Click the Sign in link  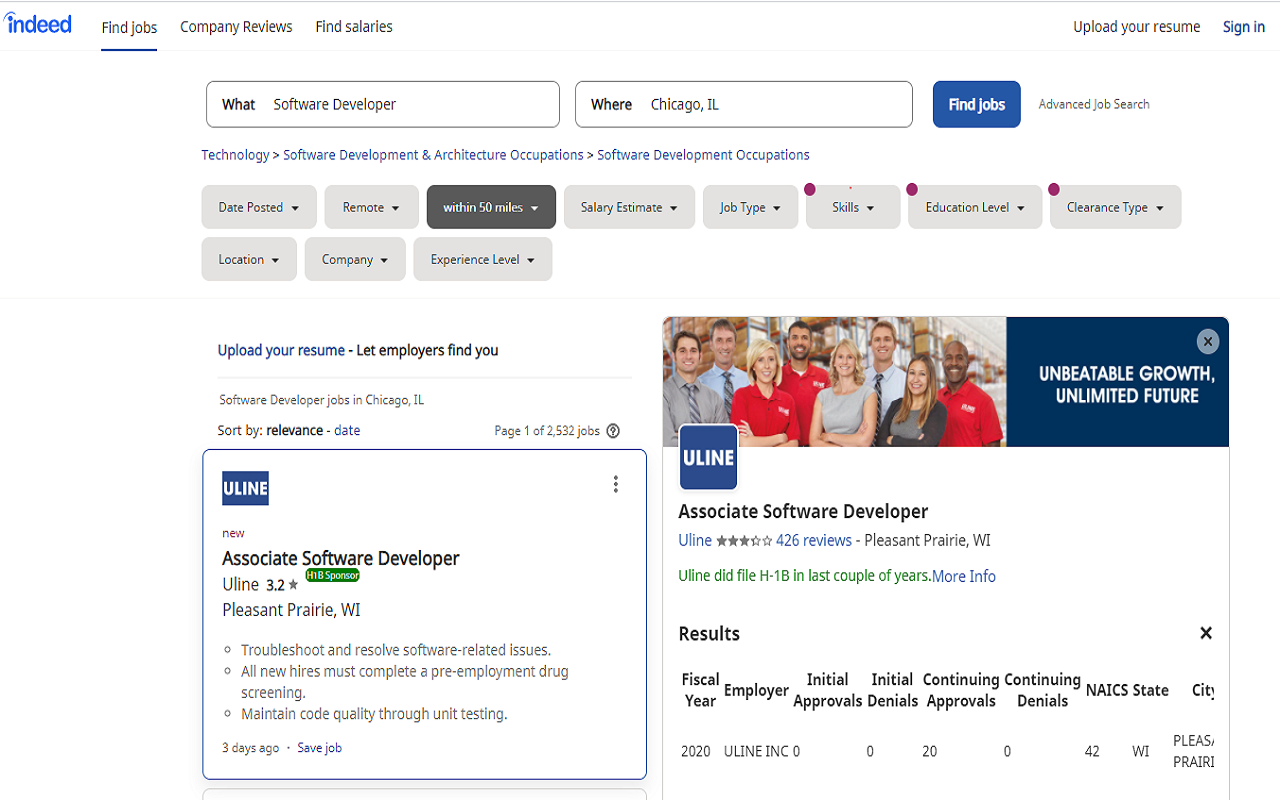click(1243, 27)
